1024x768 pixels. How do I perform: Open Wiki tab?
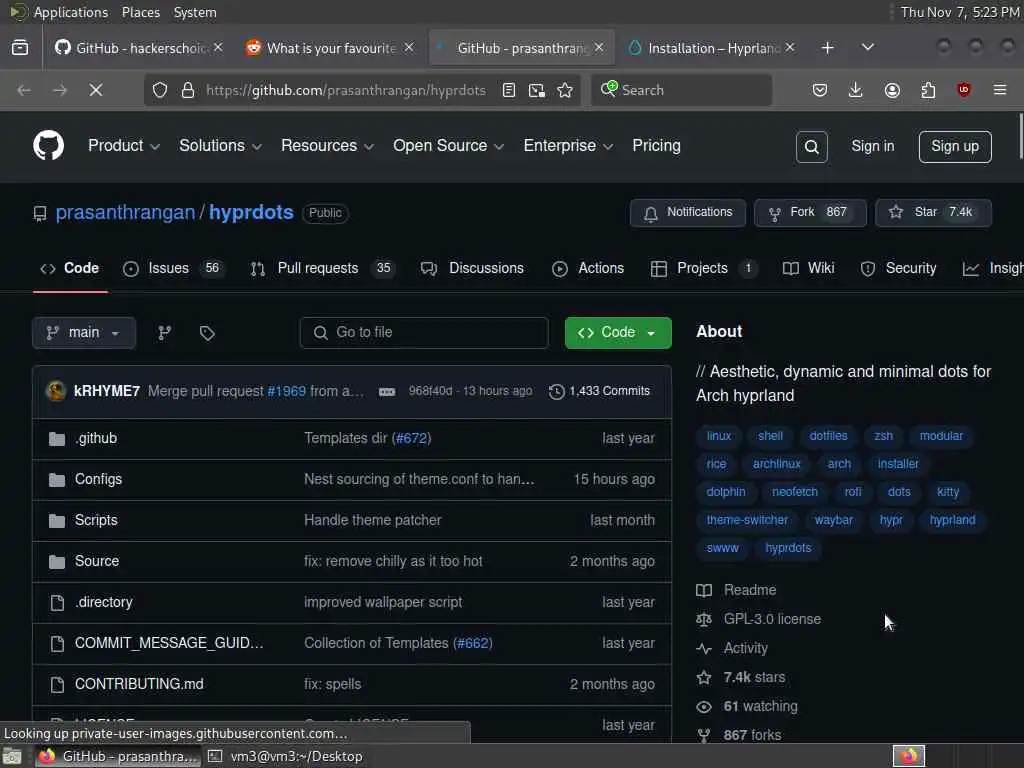pos(808,268)
